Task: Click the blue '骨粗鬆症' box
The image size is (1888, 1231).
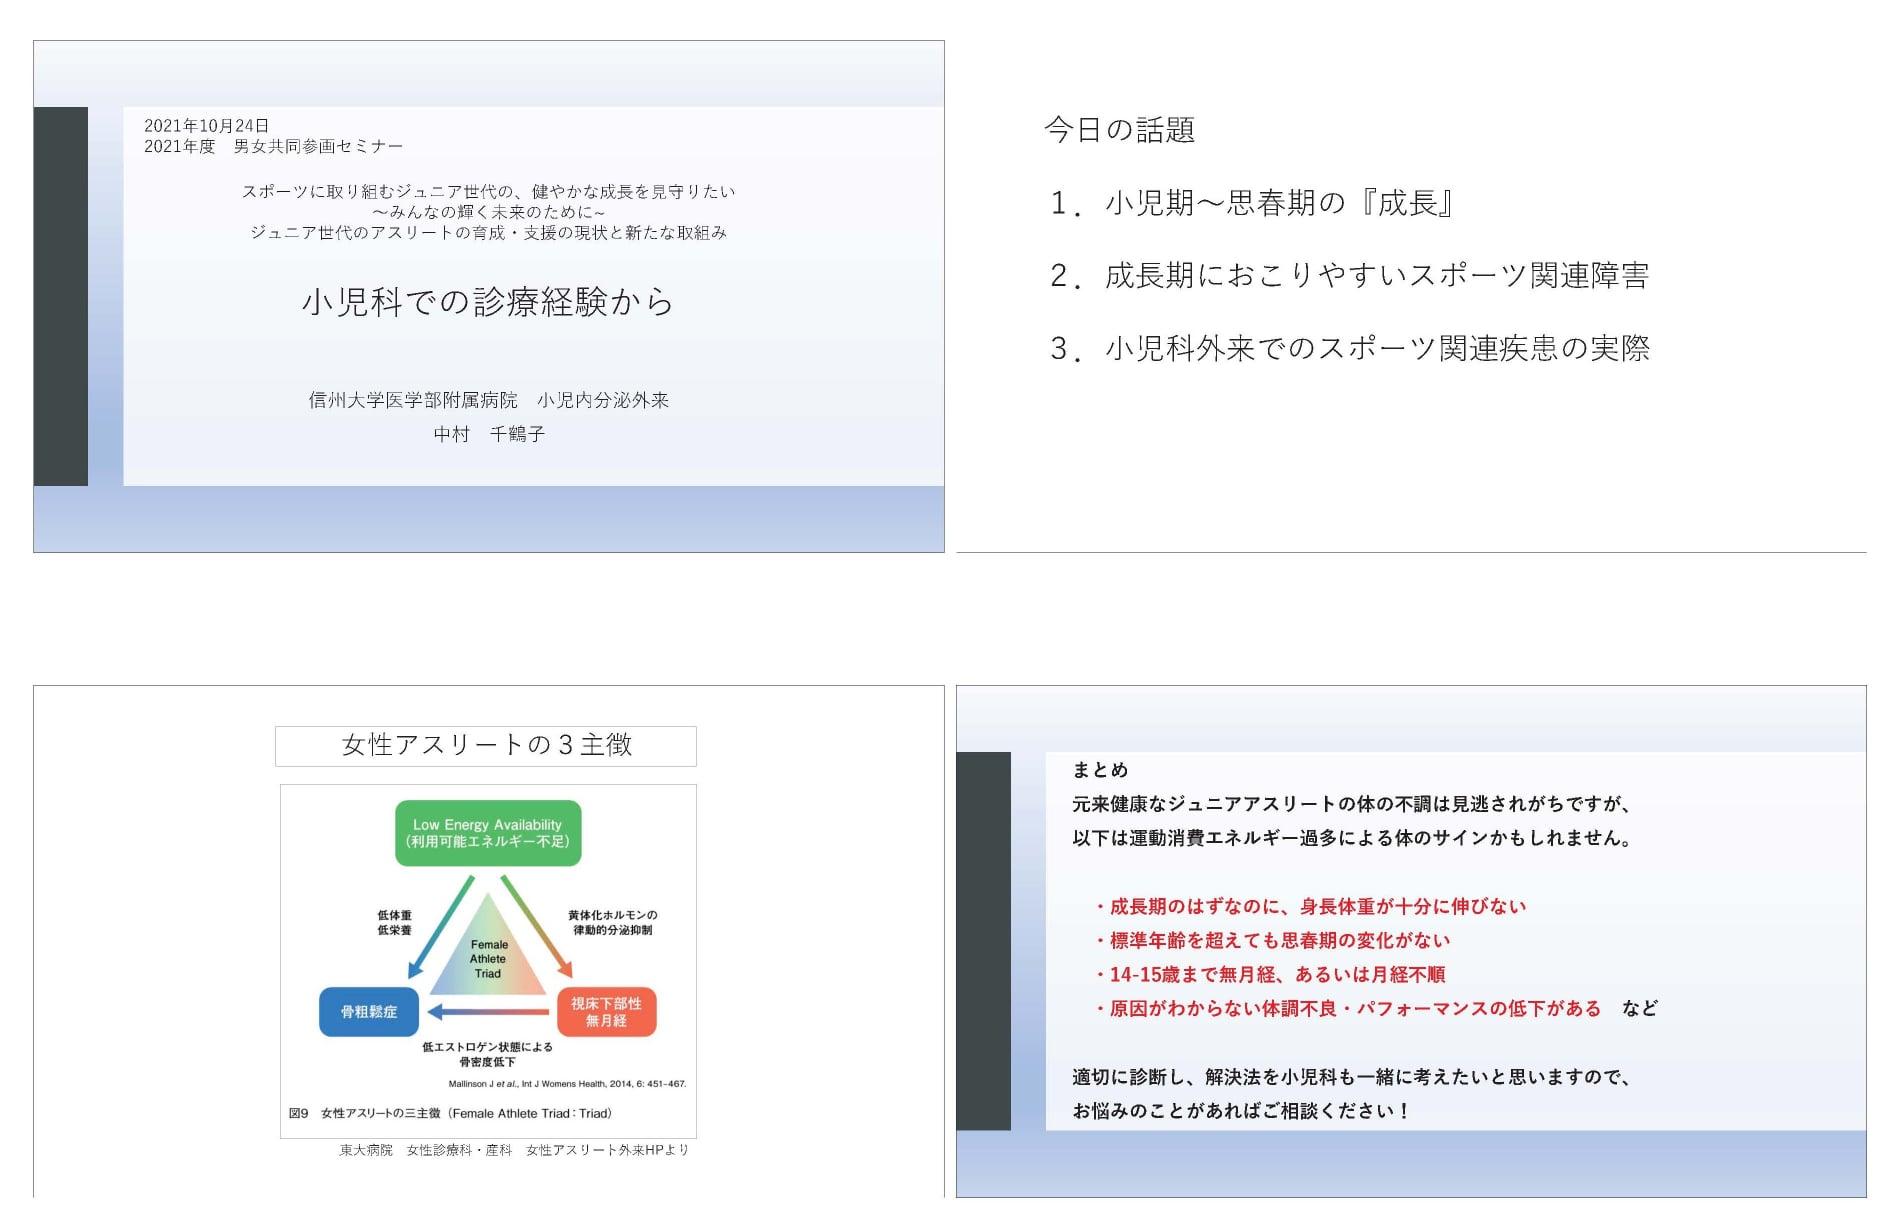Action: pos(369,1012)
